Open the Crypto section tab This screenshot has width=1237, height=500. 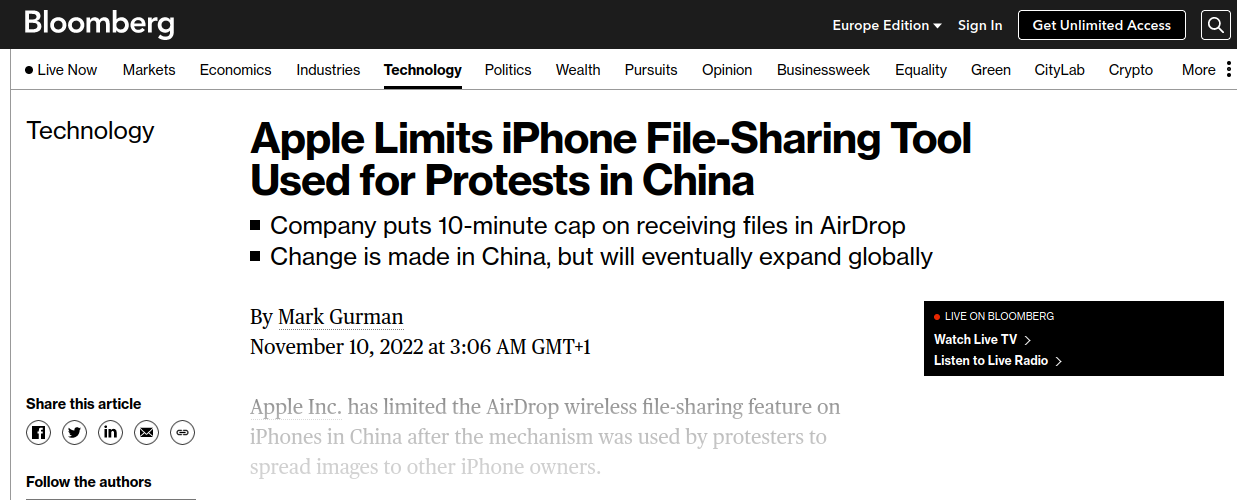(1131, 70)
